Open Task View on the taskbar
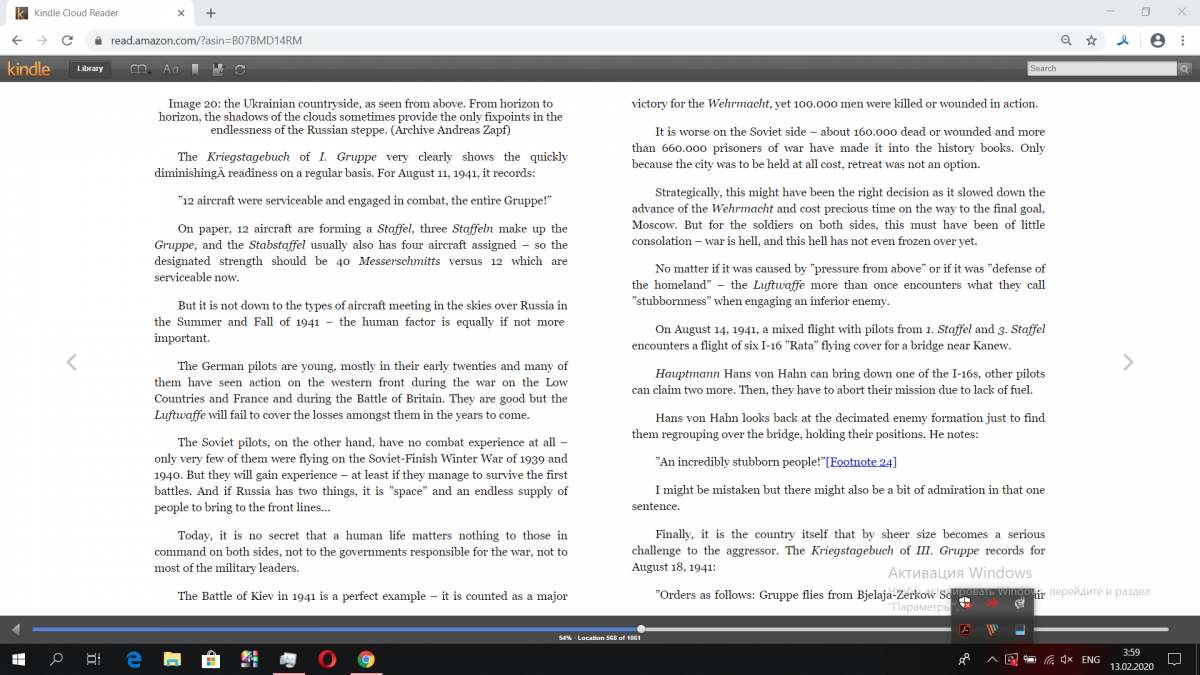1200x675 pixels. click(93, 659)
